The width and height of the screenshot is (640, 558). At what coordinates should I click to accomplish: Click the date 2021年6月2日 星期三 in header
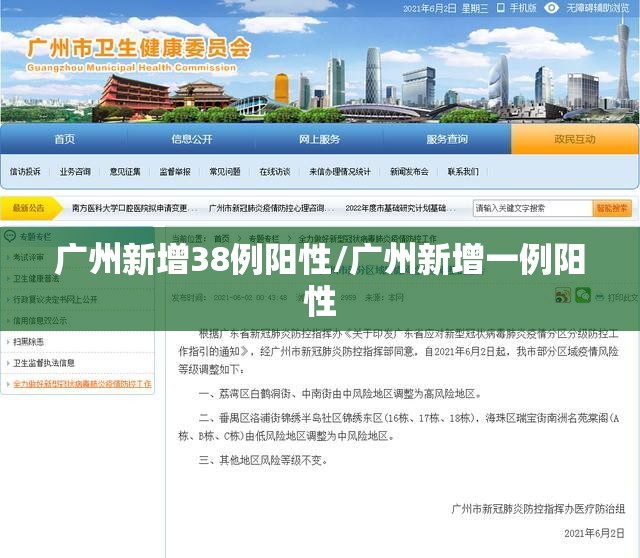445,8
